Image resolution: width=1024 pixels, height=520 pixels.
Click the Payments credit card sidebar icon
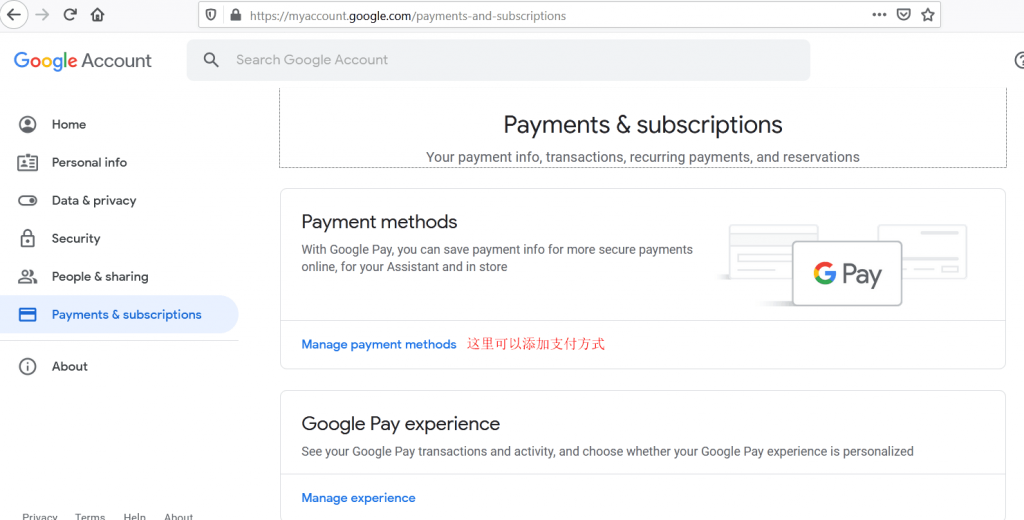coord(27,315)
